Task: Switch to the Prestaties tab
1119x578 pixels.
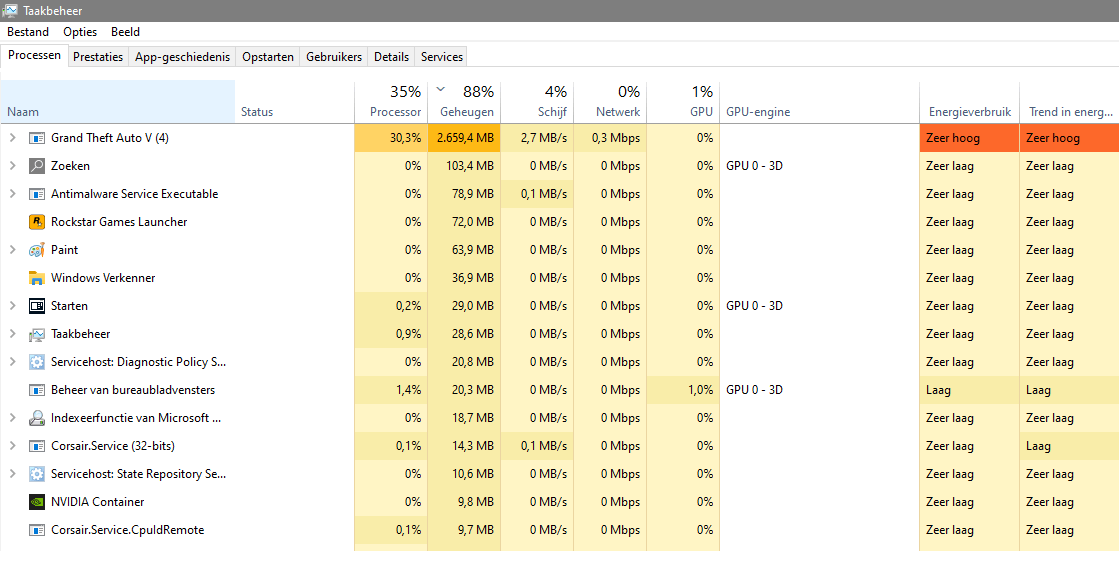Action: tap(98, 57)
